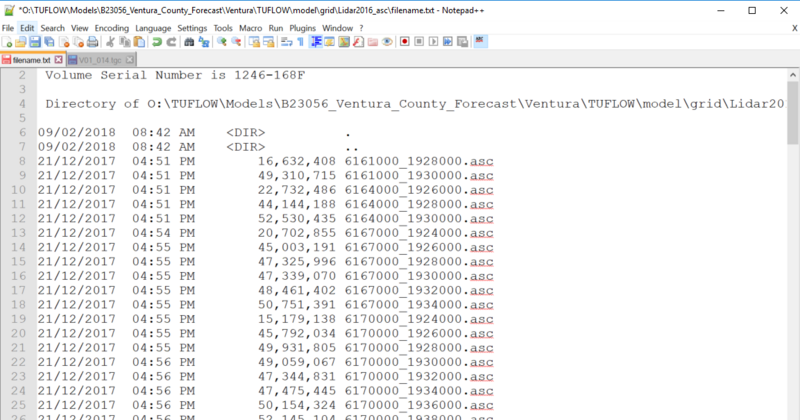Click the Play Recorded Macro button

(435, 43)
